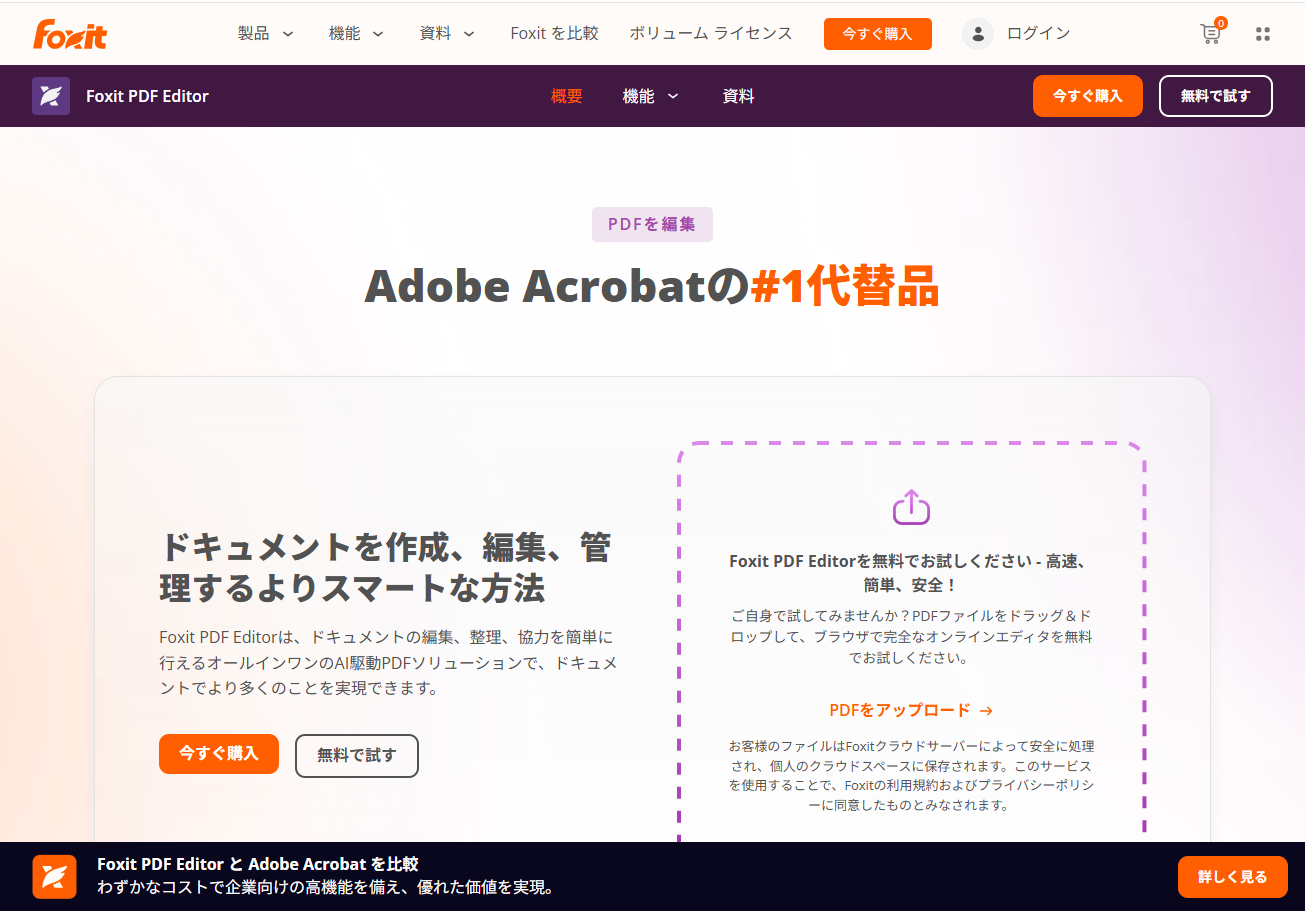
Task: Click 無料で試す button in the purple bar
Action: coord(1216,96)
